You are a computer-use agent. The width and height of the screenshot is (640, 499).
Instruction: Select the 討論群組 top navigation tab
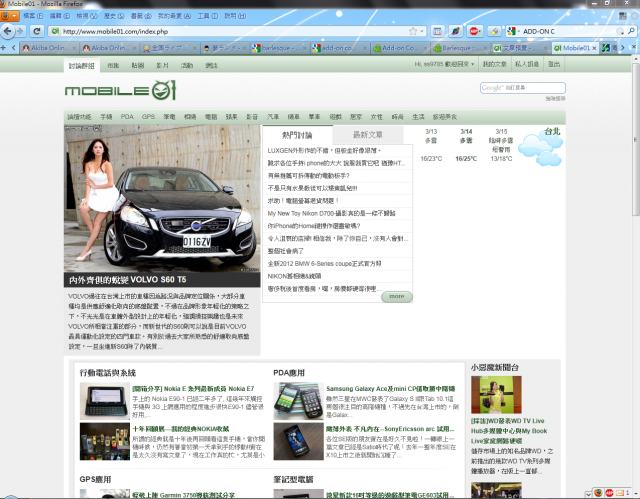82,65
